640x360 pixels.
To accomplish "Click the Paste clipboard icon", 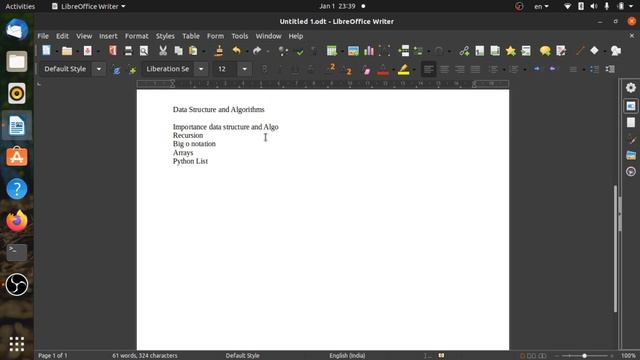I will (193, 51).
